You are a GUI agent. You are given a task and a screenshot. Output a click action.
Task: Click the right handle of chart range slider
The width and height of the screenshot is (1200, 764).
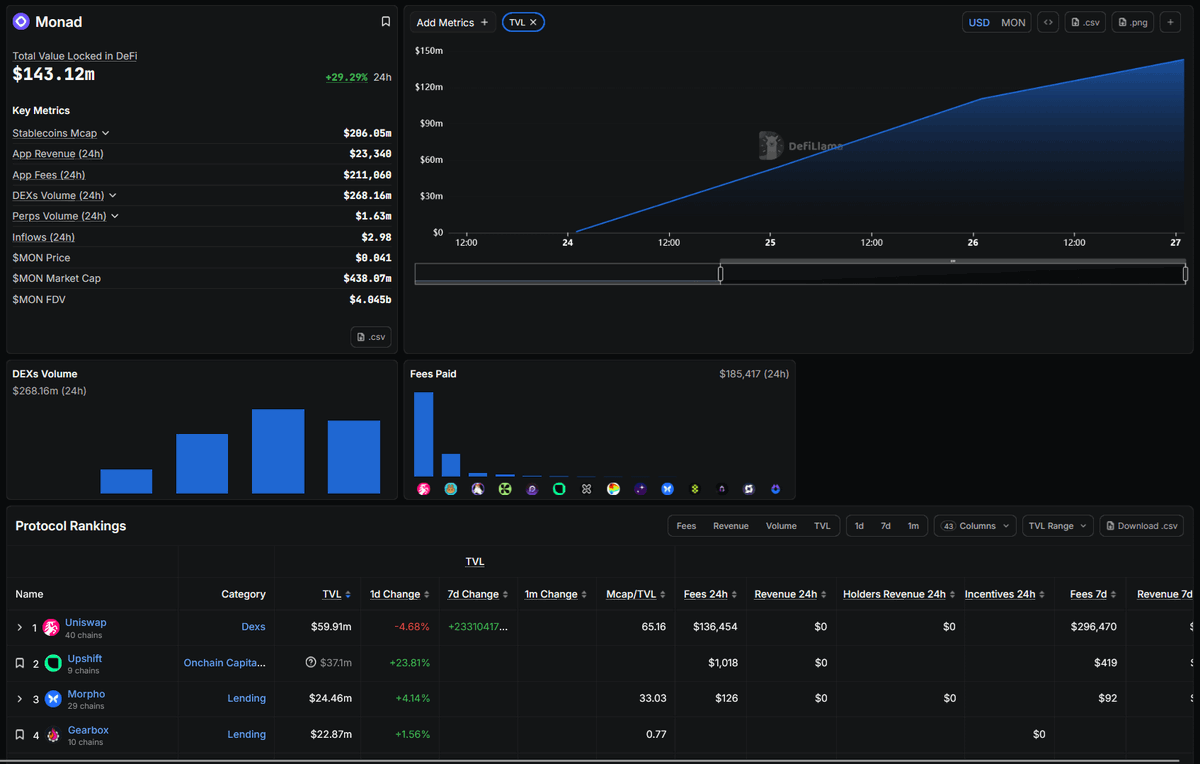point(1185,273)
